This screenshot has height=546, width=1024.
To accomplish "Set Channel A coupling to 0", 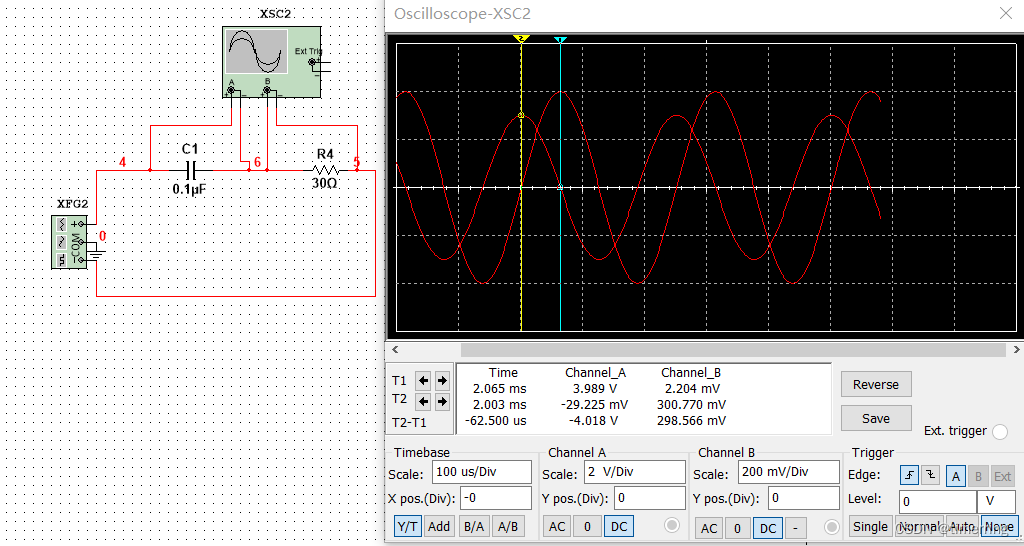I will pyautogui.click(x=588, y=526).
